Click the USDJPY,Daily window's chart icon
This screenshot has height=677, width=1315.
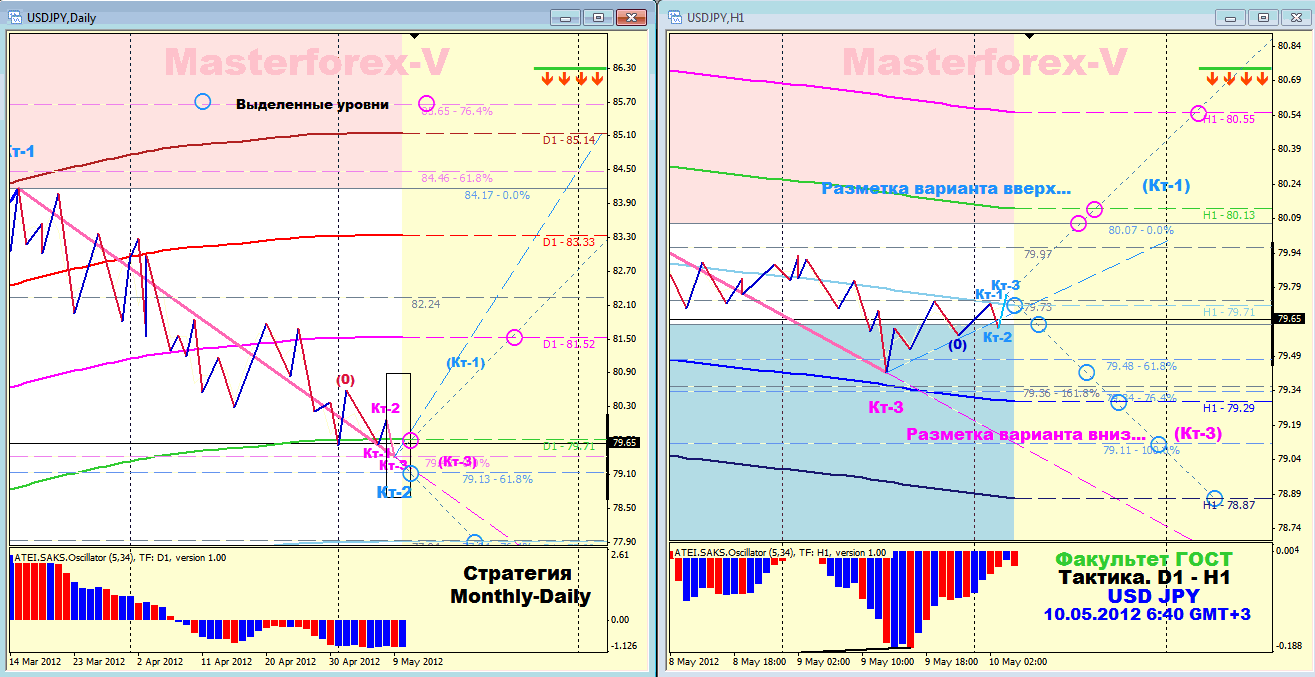(x=13, y=17)
